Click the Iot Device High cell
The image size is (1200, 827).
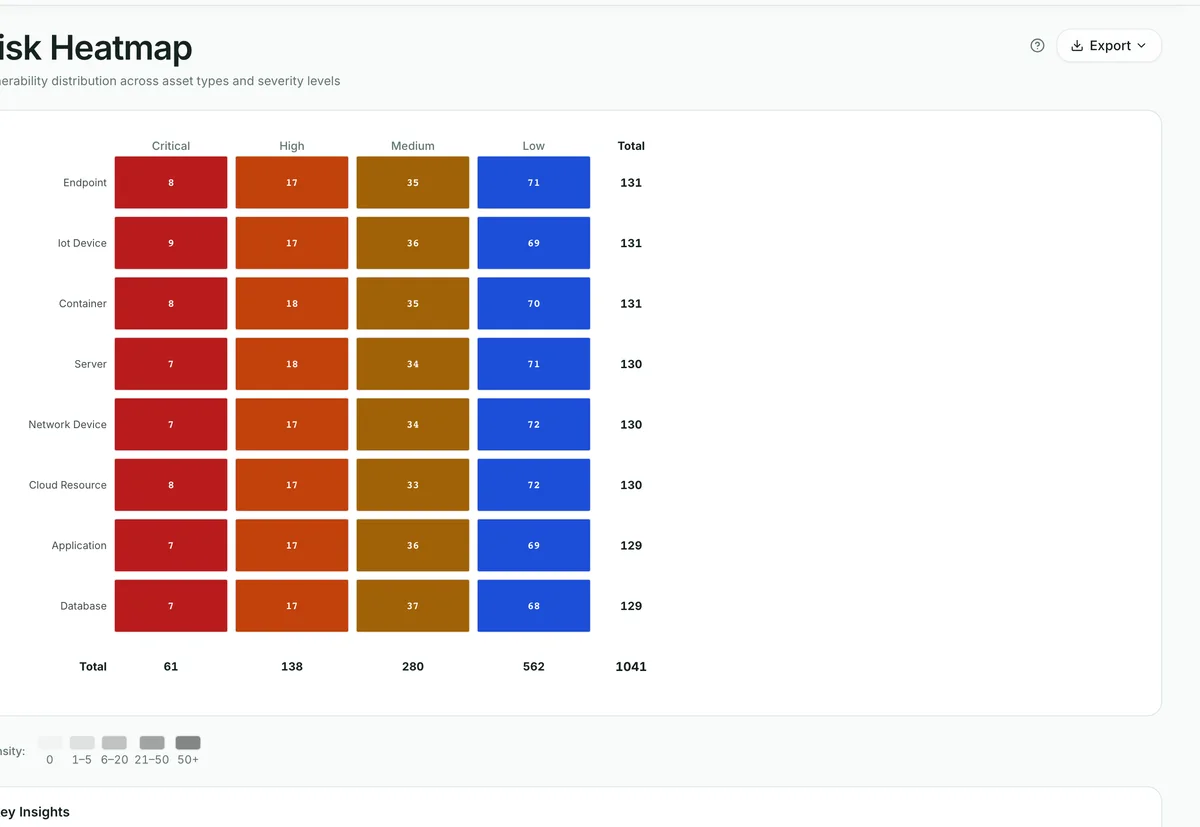[x=292, y=243]
